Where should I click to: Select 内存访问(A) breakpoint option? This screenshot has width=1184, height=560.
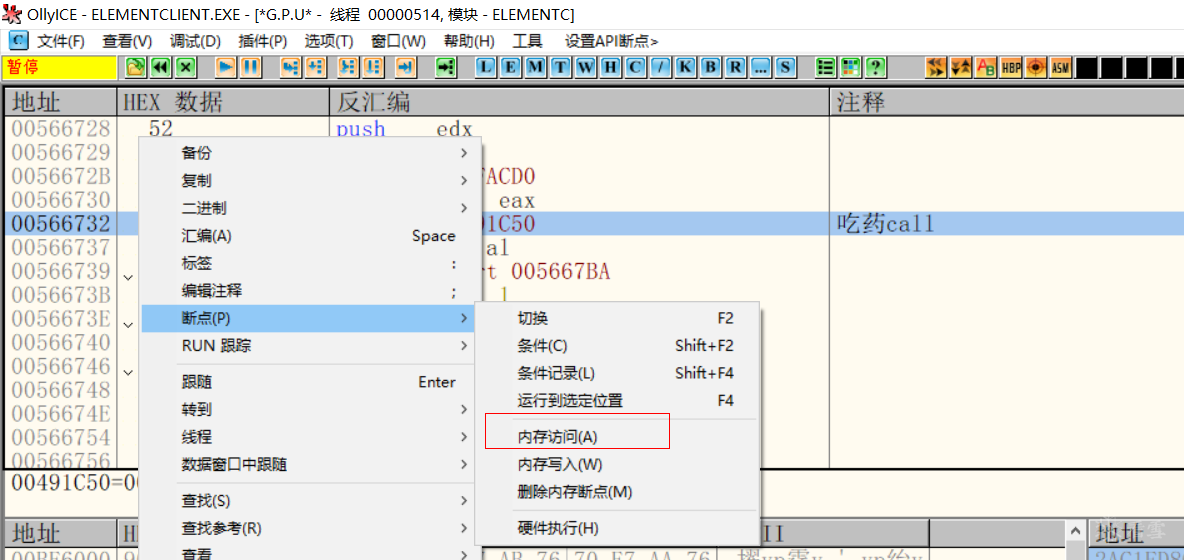[617, 437]
